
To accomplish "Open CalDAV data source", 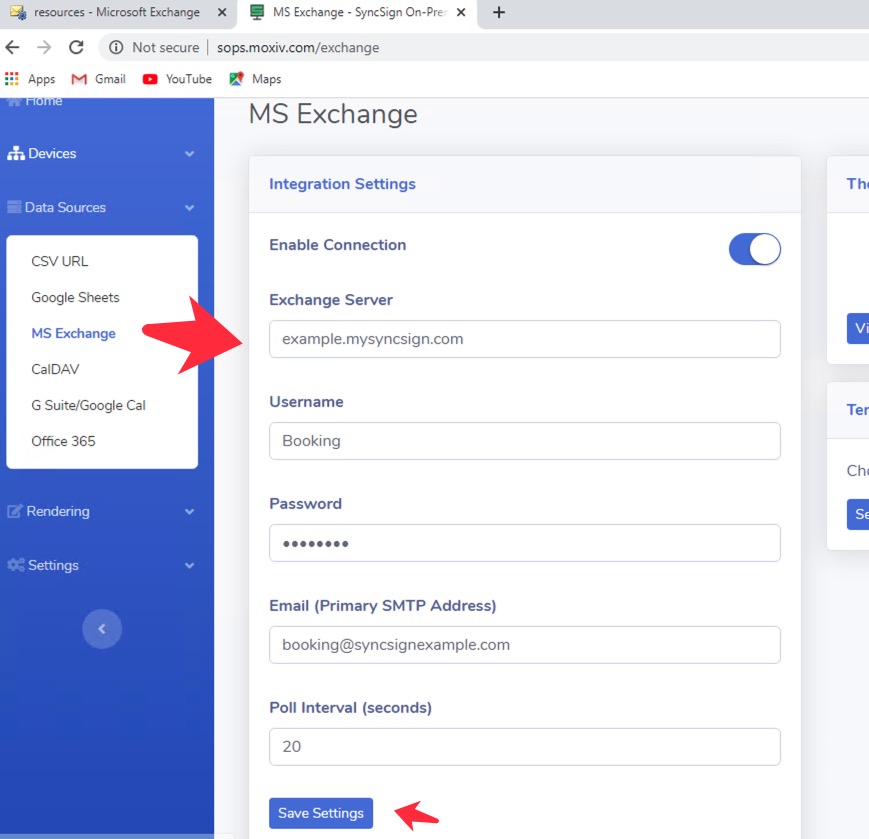I will (55, 370).
